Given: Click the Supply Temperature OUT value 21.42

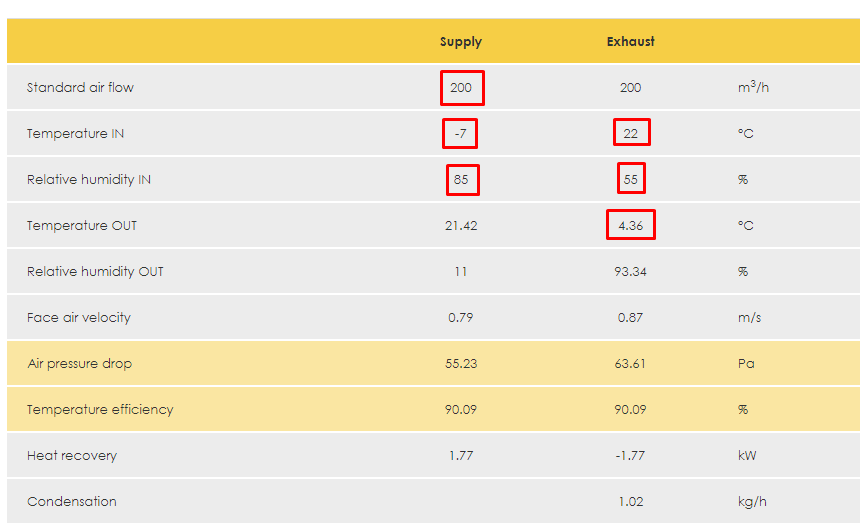Looking at the screenshot, I should pos(461,226).
